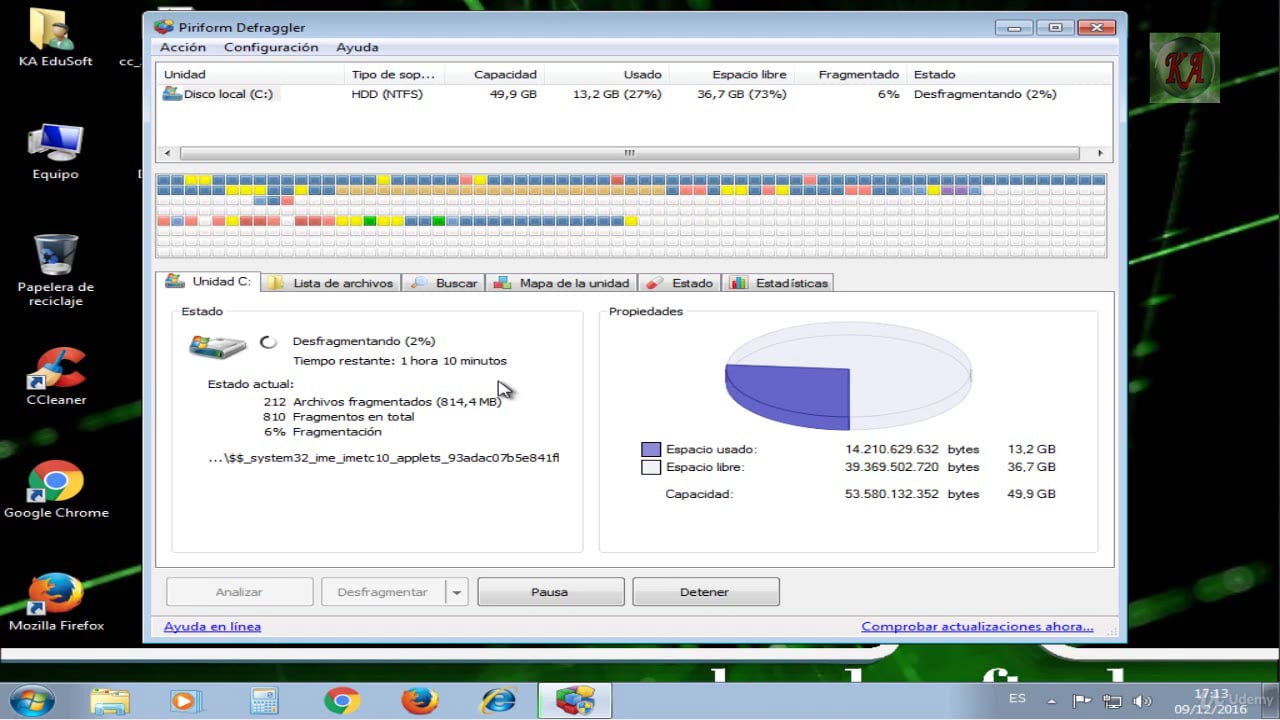Click the network icon in the system tray
The height and width of the screenshot is (720, 1280).
tap(1112, 701)
